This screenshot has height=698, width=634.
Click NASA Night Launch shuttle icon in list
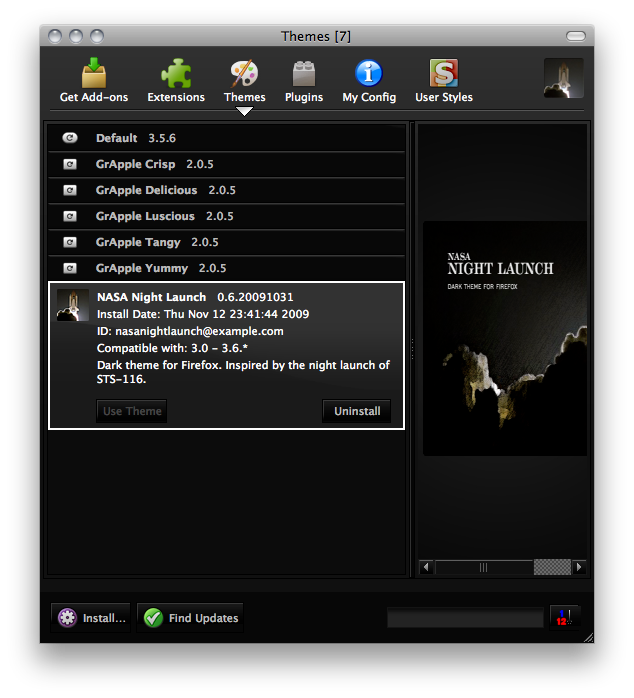pos(73,305)
